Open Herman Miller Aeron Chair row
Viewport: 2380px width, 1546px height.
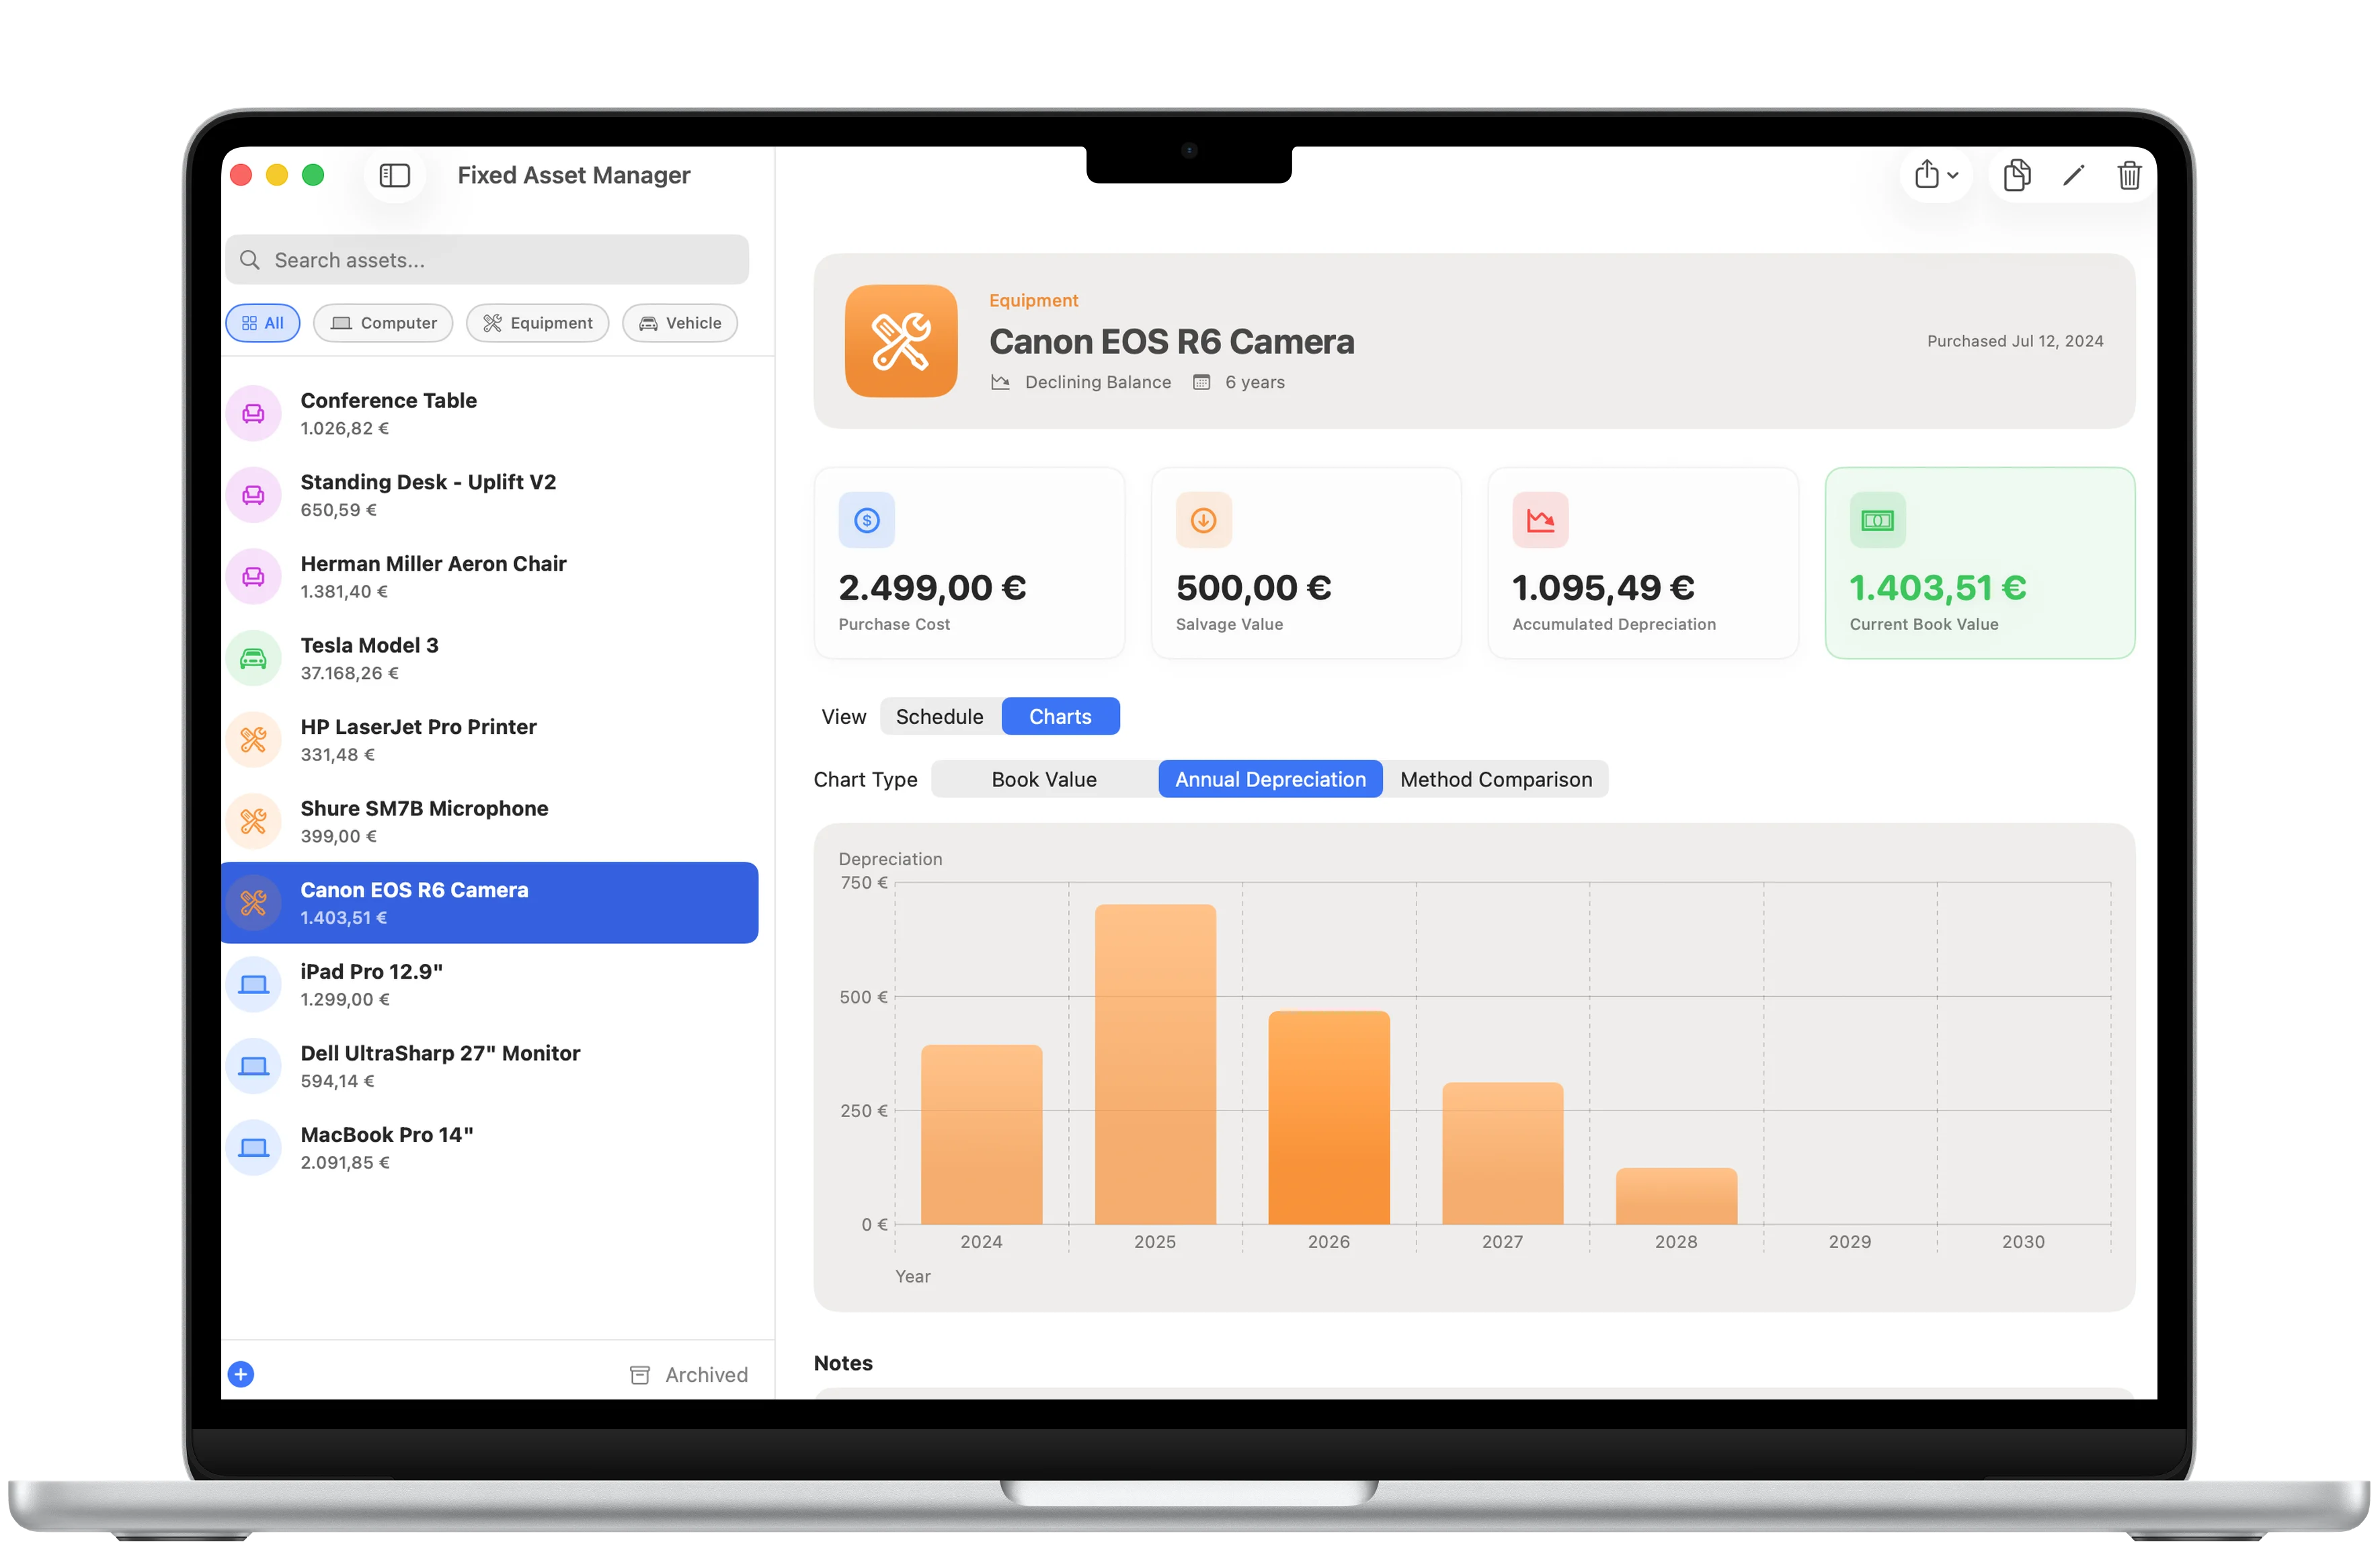coord(490,577)
